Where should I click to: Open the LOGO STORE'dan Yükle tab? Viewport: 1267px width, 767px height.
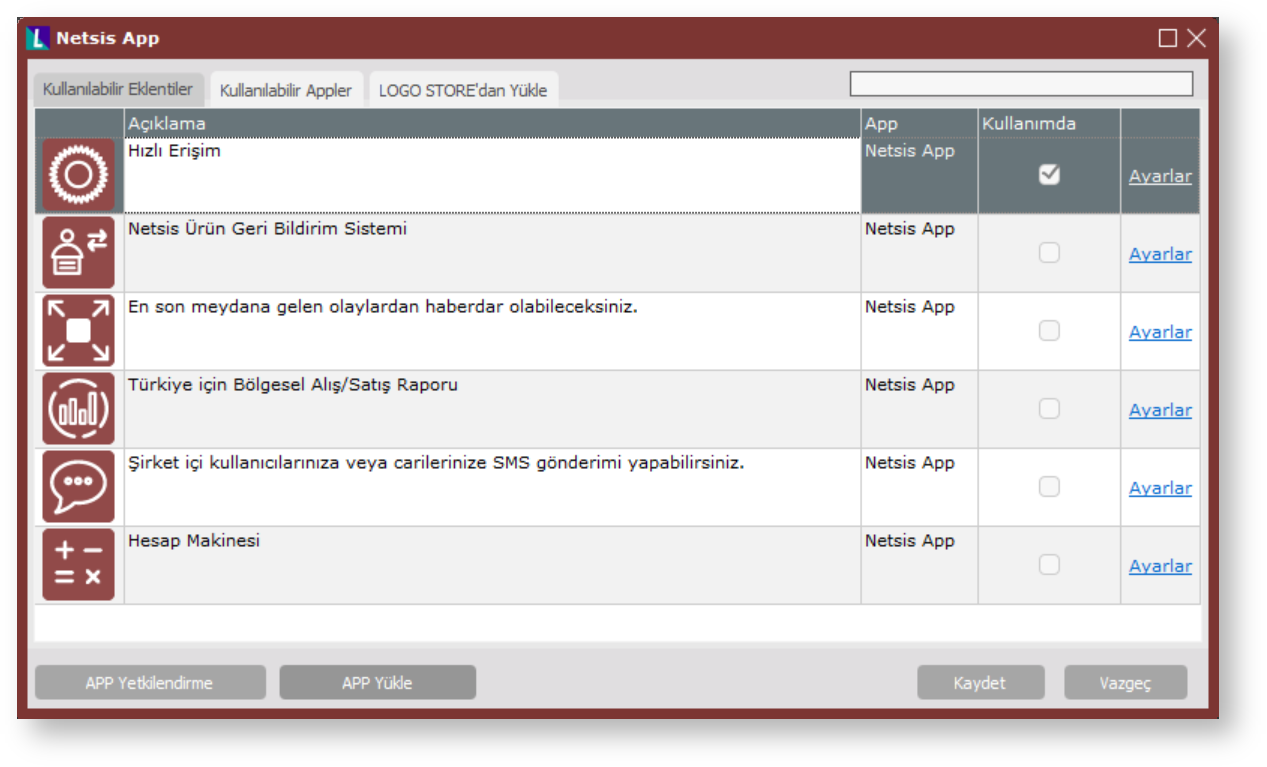coord(463,90)
